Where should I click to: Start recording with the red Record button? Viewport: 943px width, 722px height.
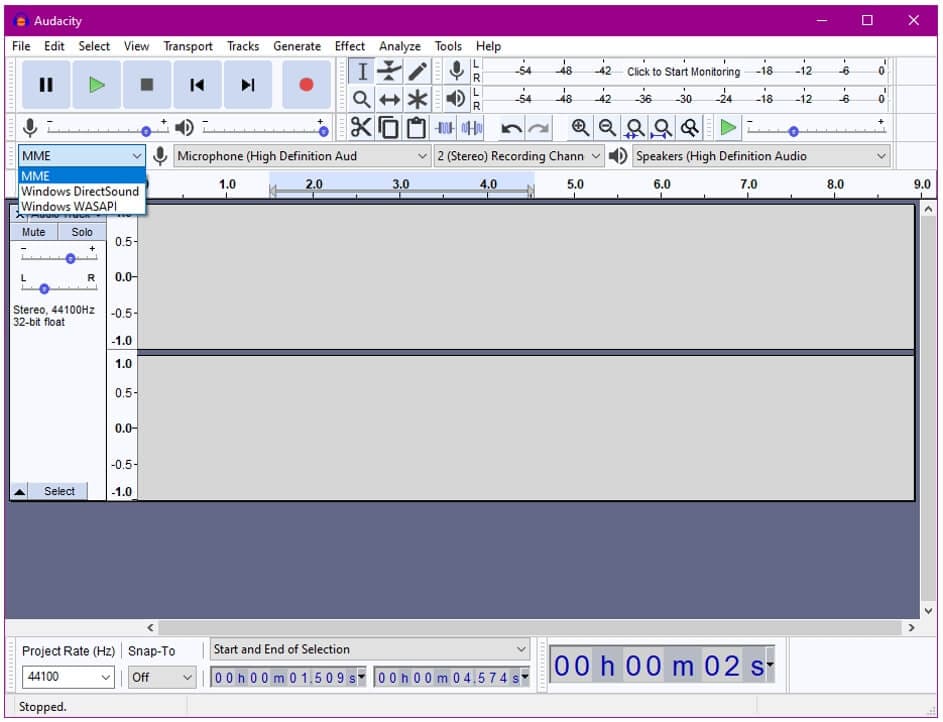point(306,85)
